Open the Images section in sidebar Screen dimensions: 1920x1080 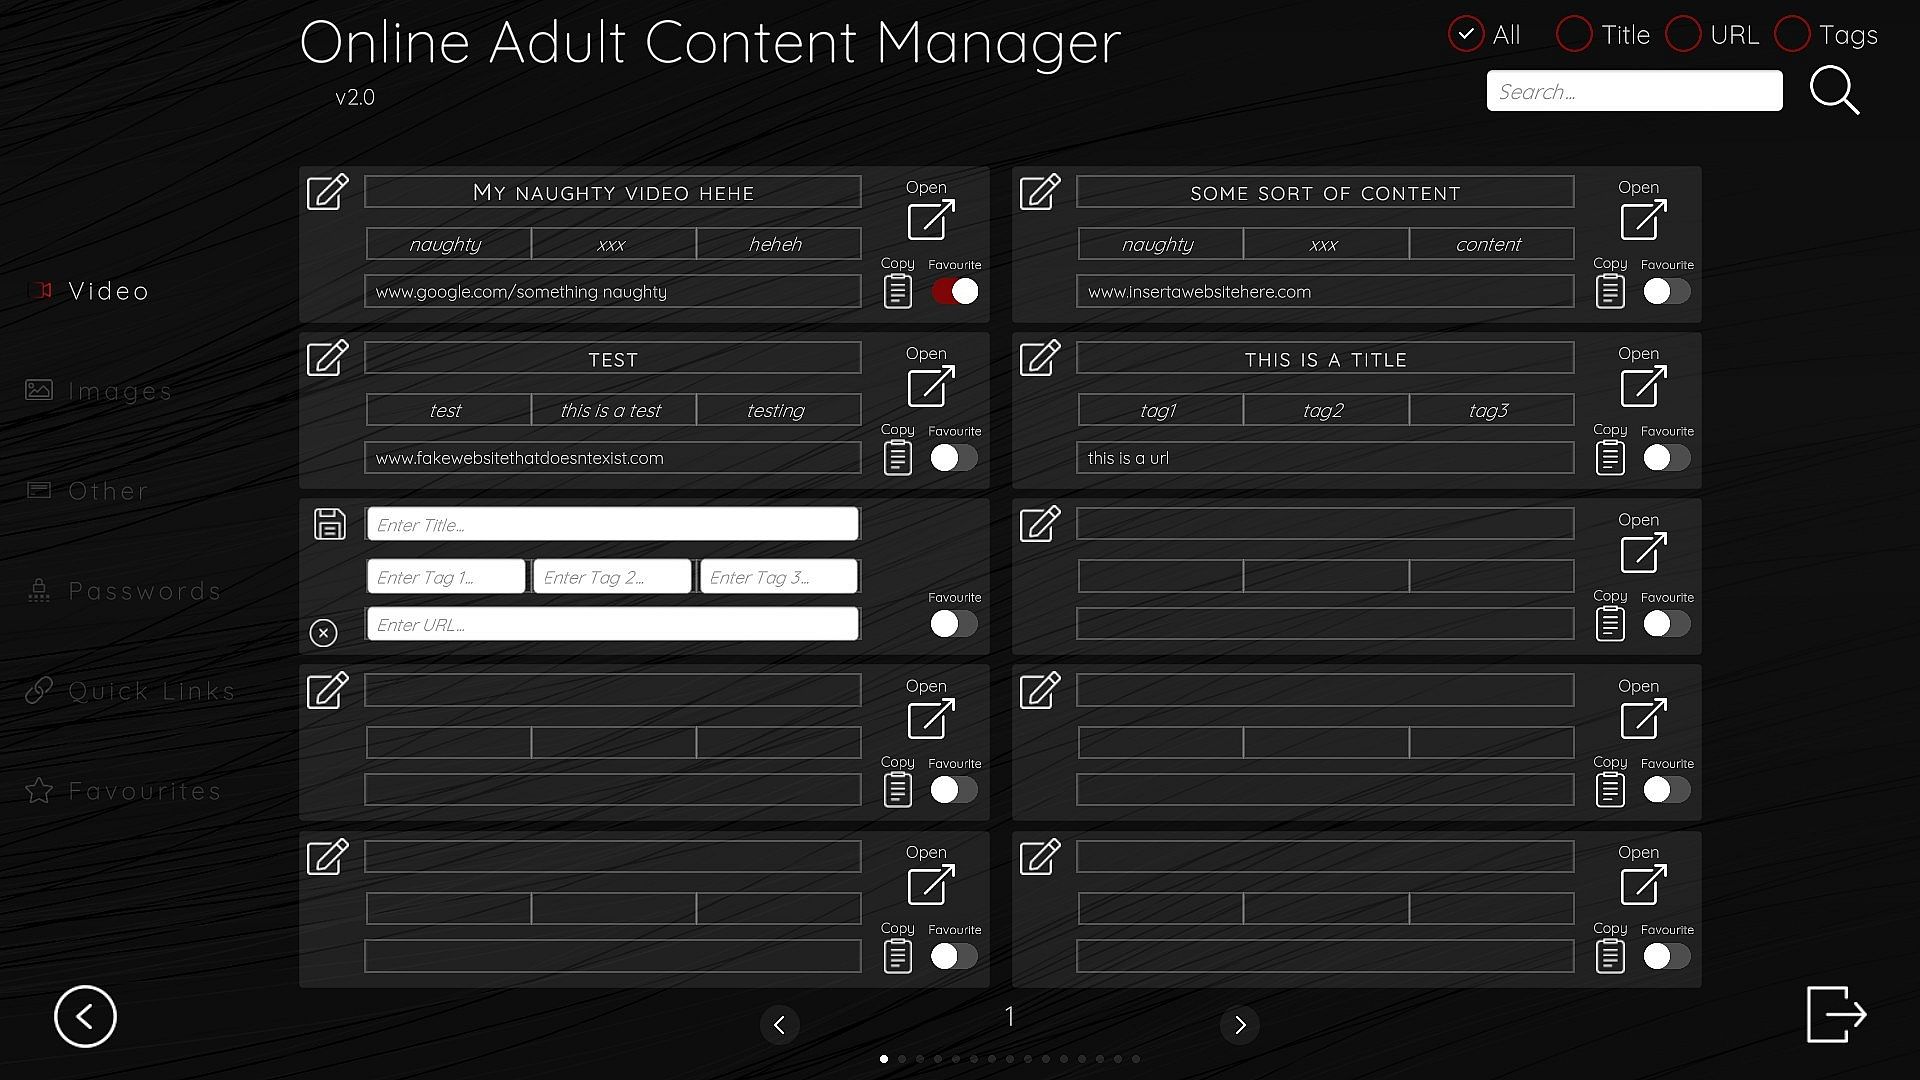pos(120,391)
